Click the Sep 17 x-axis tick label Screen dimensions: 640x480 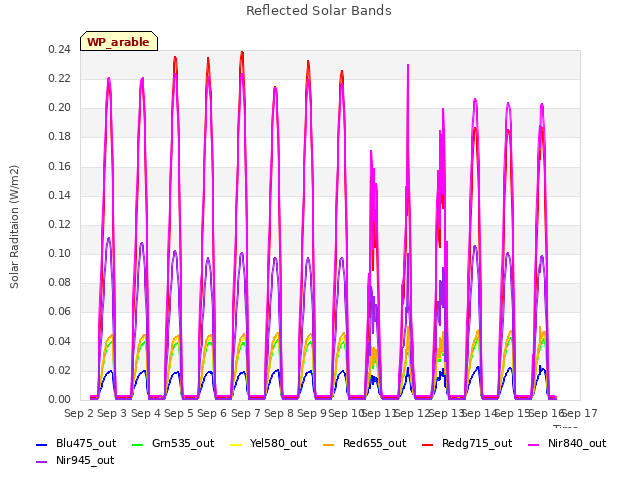580,413
